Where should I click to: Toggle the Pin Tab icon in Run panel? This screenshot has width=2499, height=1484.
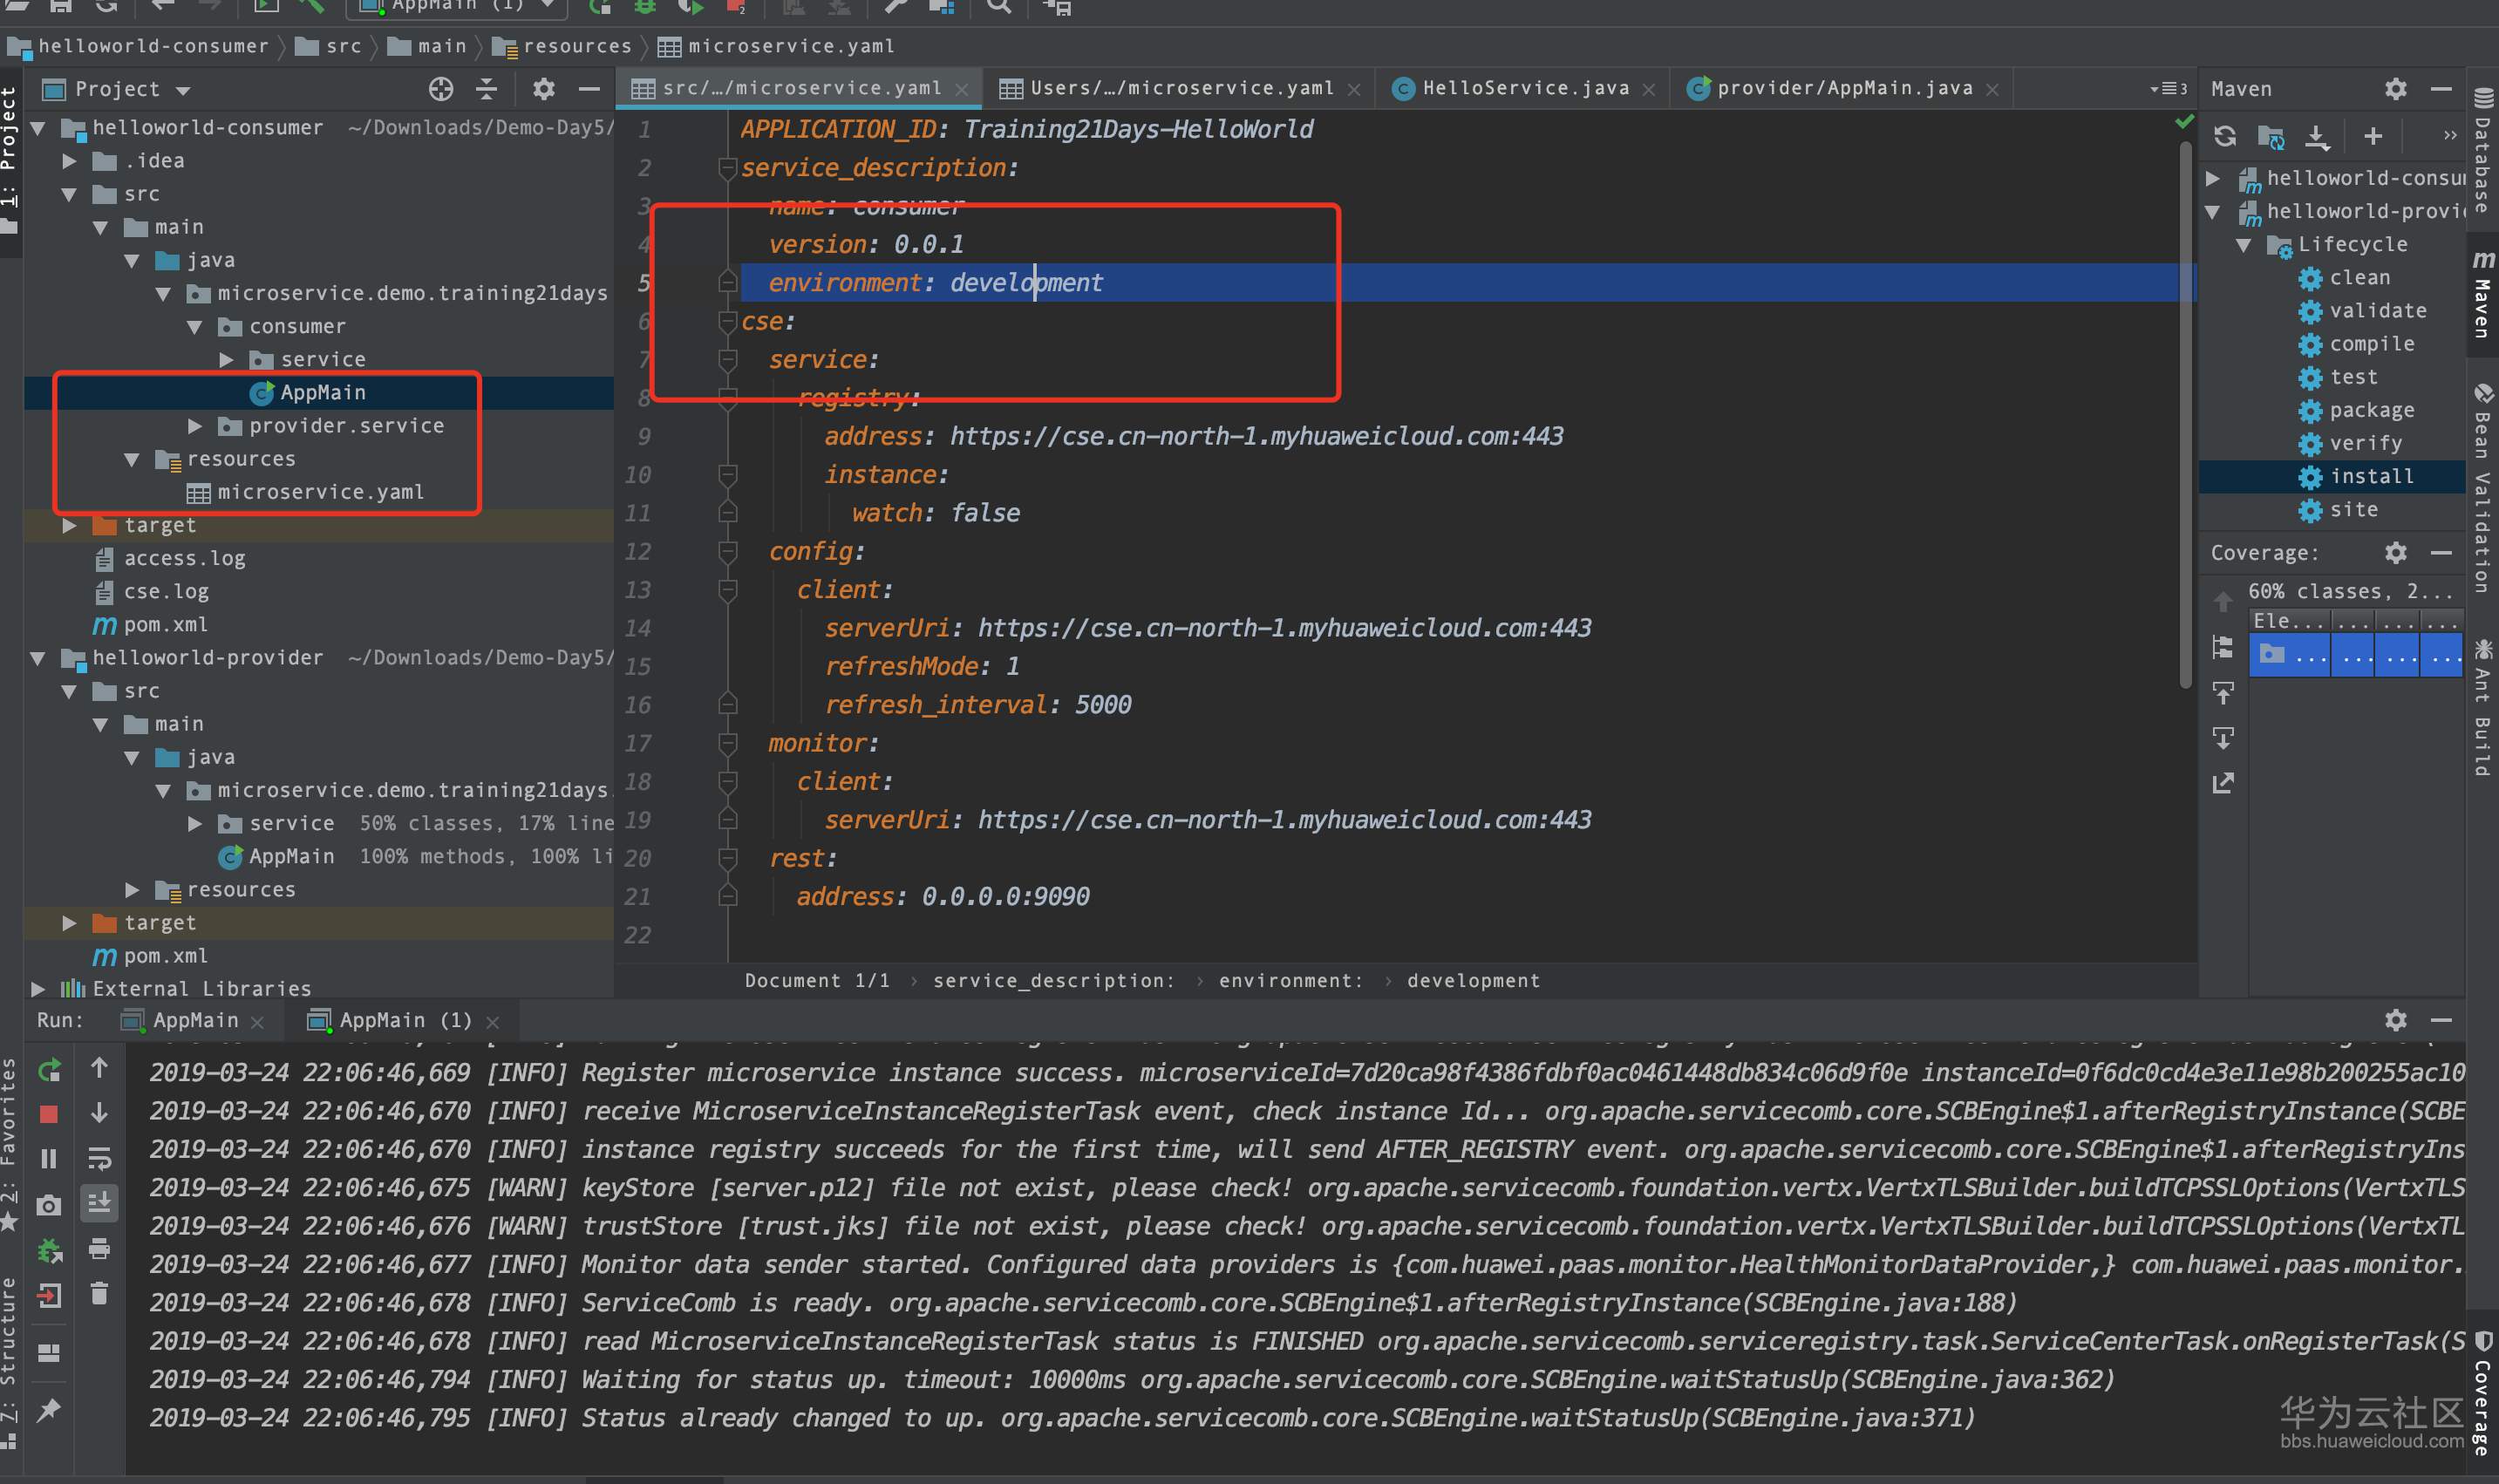tap(48, 1411)
